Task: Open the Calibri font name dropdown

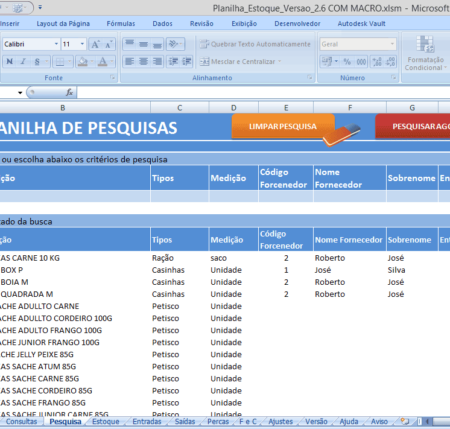Action: pos(56,44)
